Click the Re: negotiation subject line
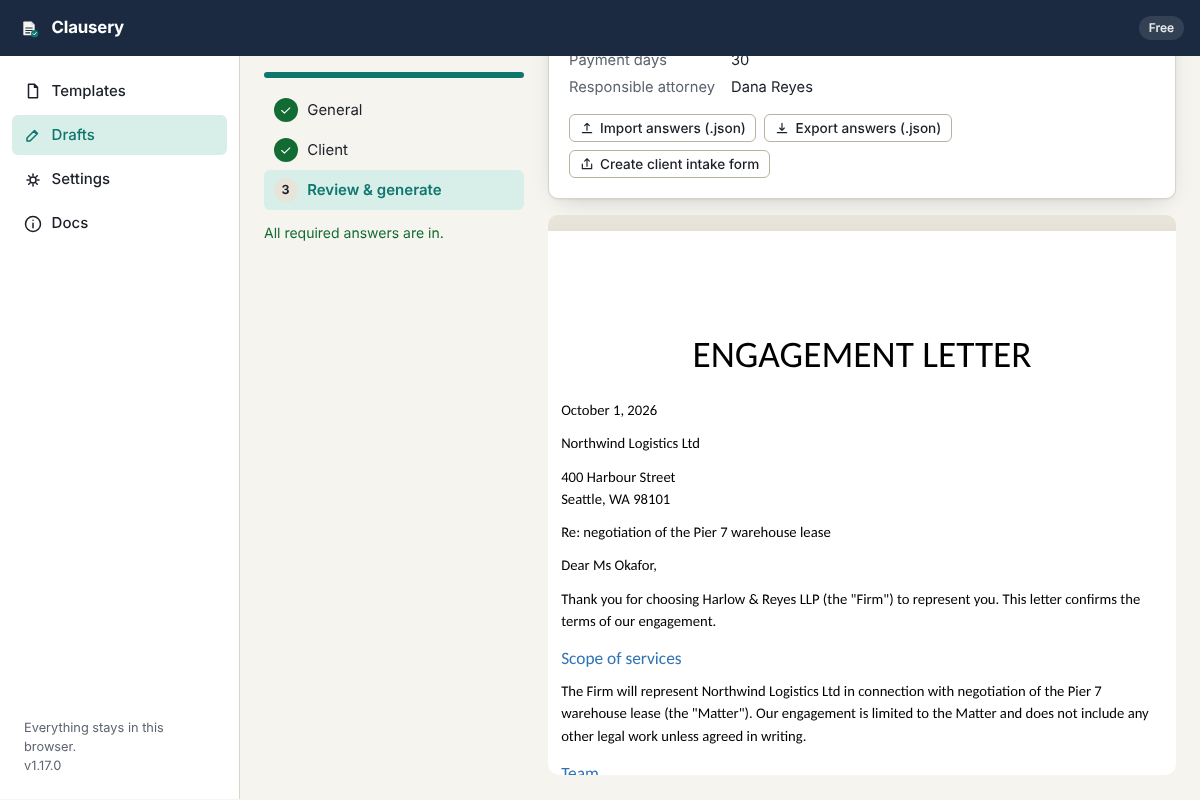The height and width of the screenshot is (800, 1200). (x=696, y=532)
